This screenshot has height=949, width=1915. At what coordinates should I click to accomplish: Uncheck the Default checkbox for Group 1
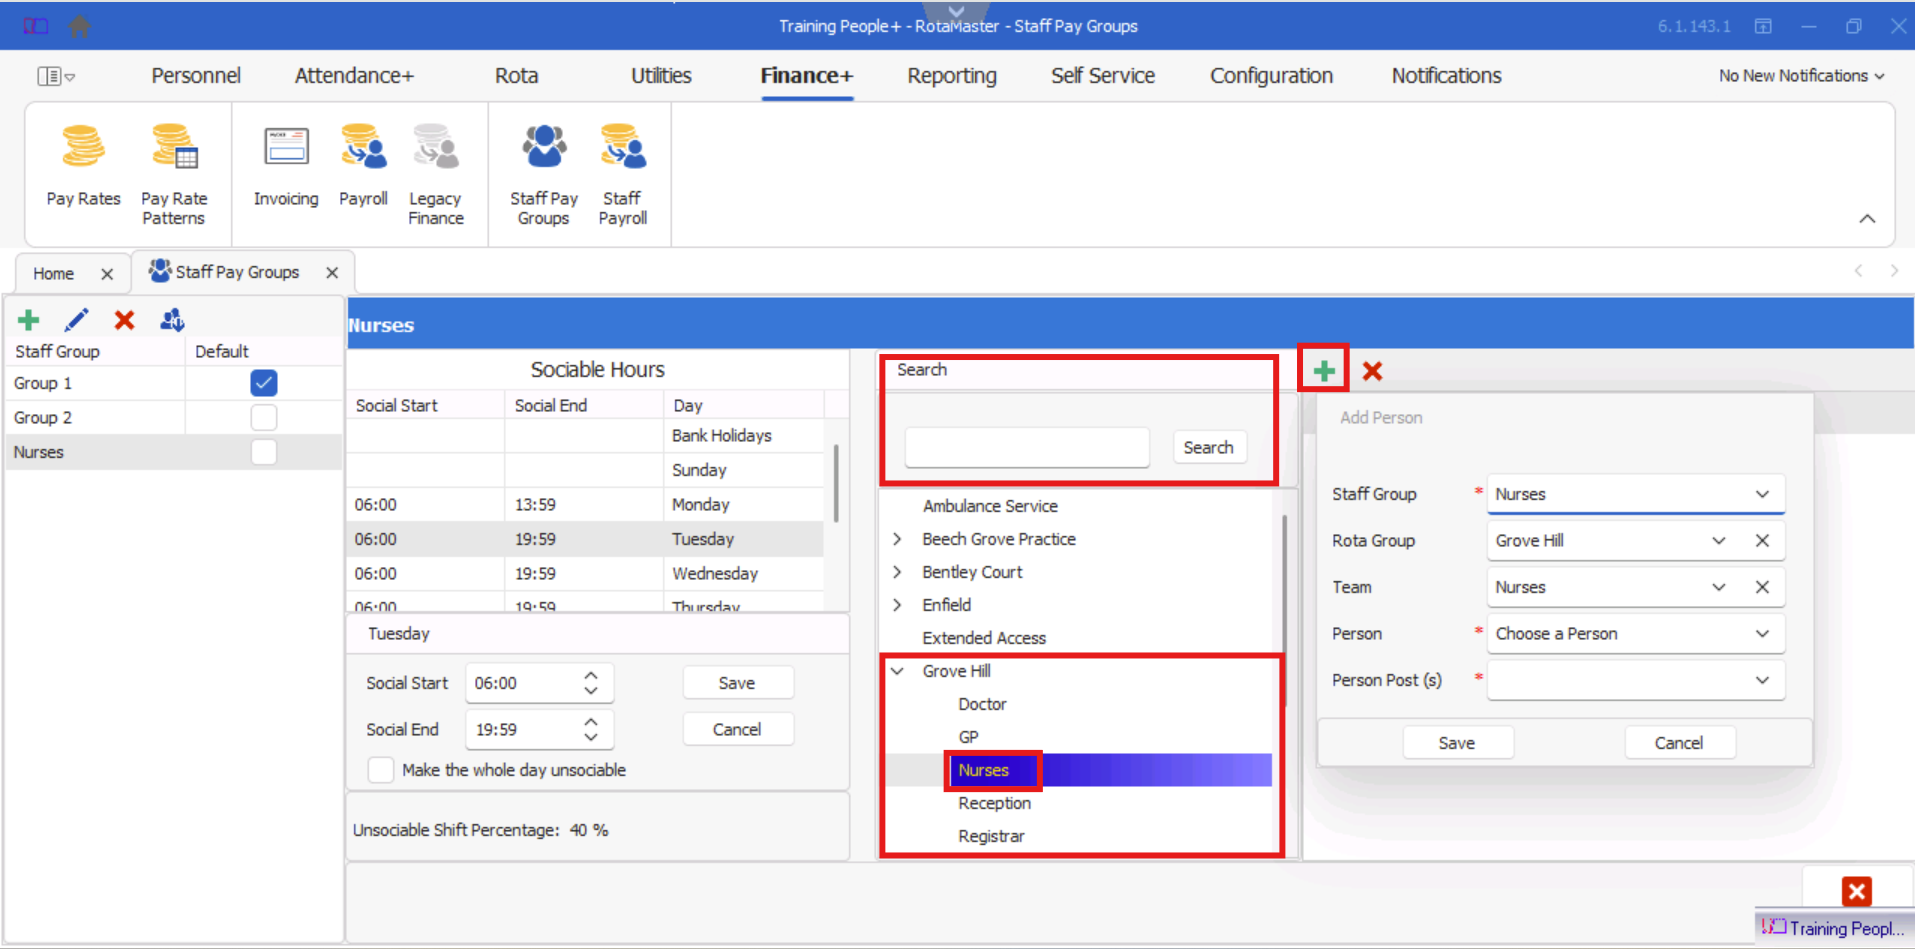point(264,383)
